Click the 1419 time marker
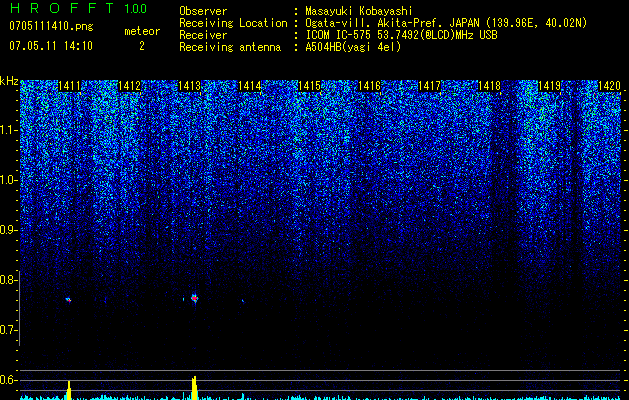This screenshot has width=629, height=400. pos(549,86)
